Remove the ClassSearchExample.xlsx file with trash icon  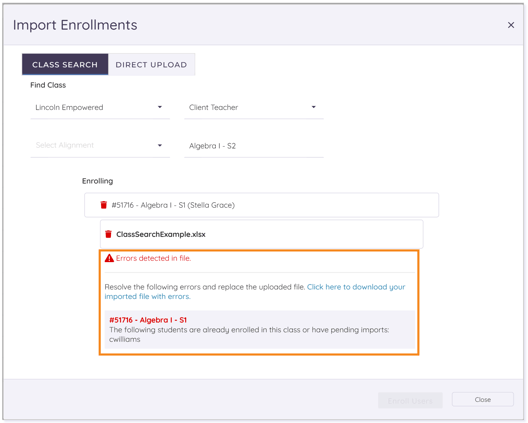click(108, 234)
